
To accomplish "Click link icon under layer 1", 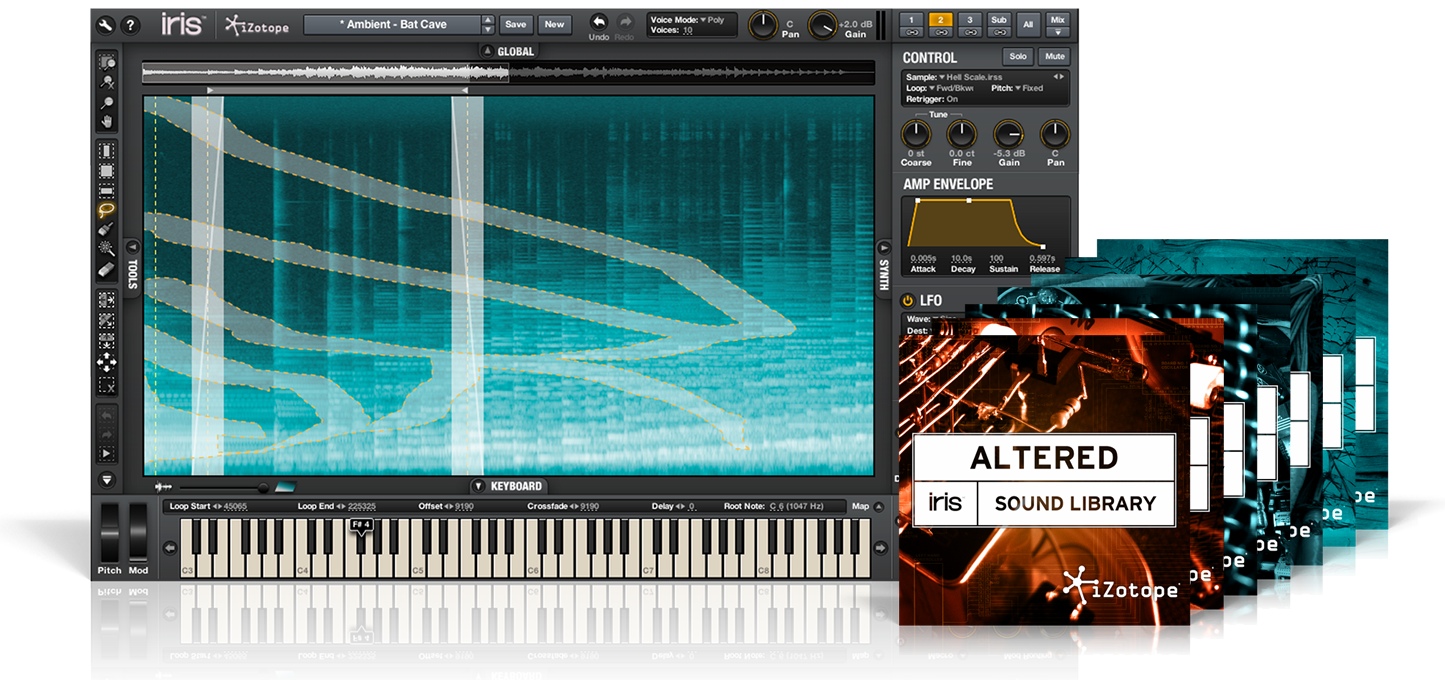I will (912, 32).
